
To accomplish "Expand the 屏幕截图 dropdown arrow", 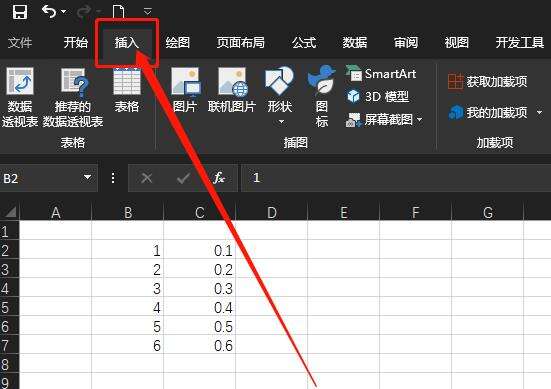I will tap(420, 120).
